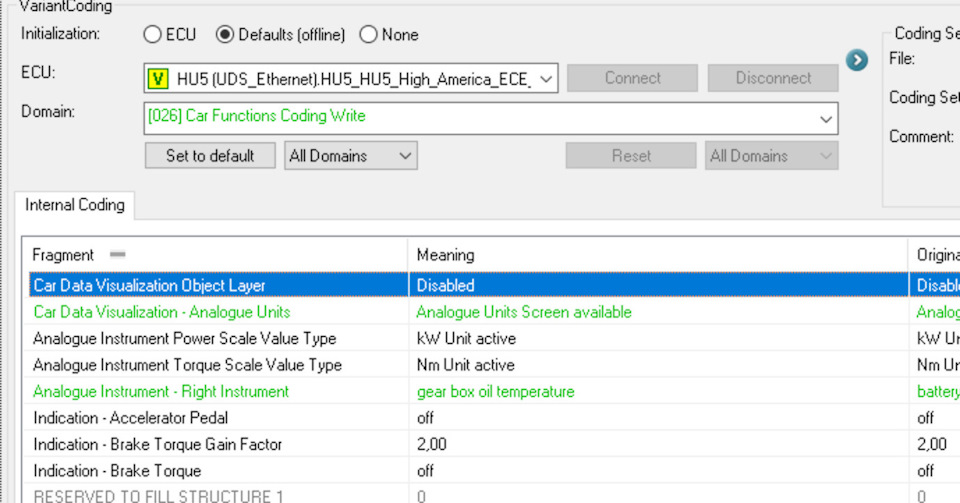Click the Disconnect button

coord(773,78)
